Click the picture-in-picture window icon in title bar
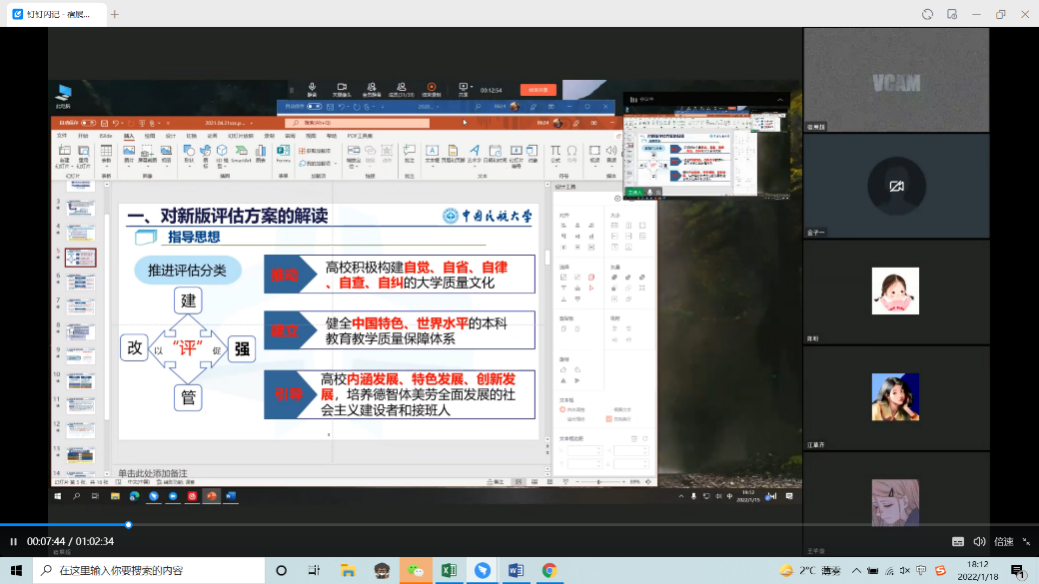The width and height of the screenshot is (1039, 584). [x=952, y=14]
